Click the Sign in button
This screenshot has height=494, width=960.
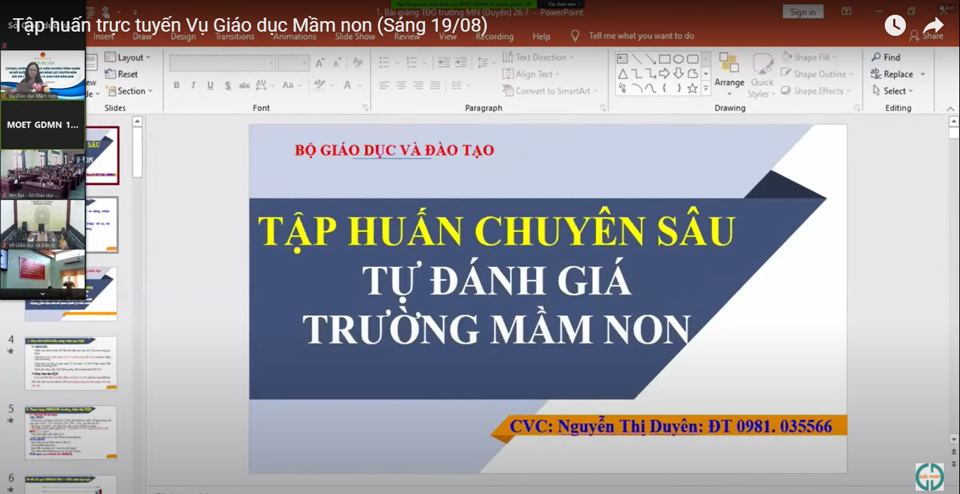[803, 12]
